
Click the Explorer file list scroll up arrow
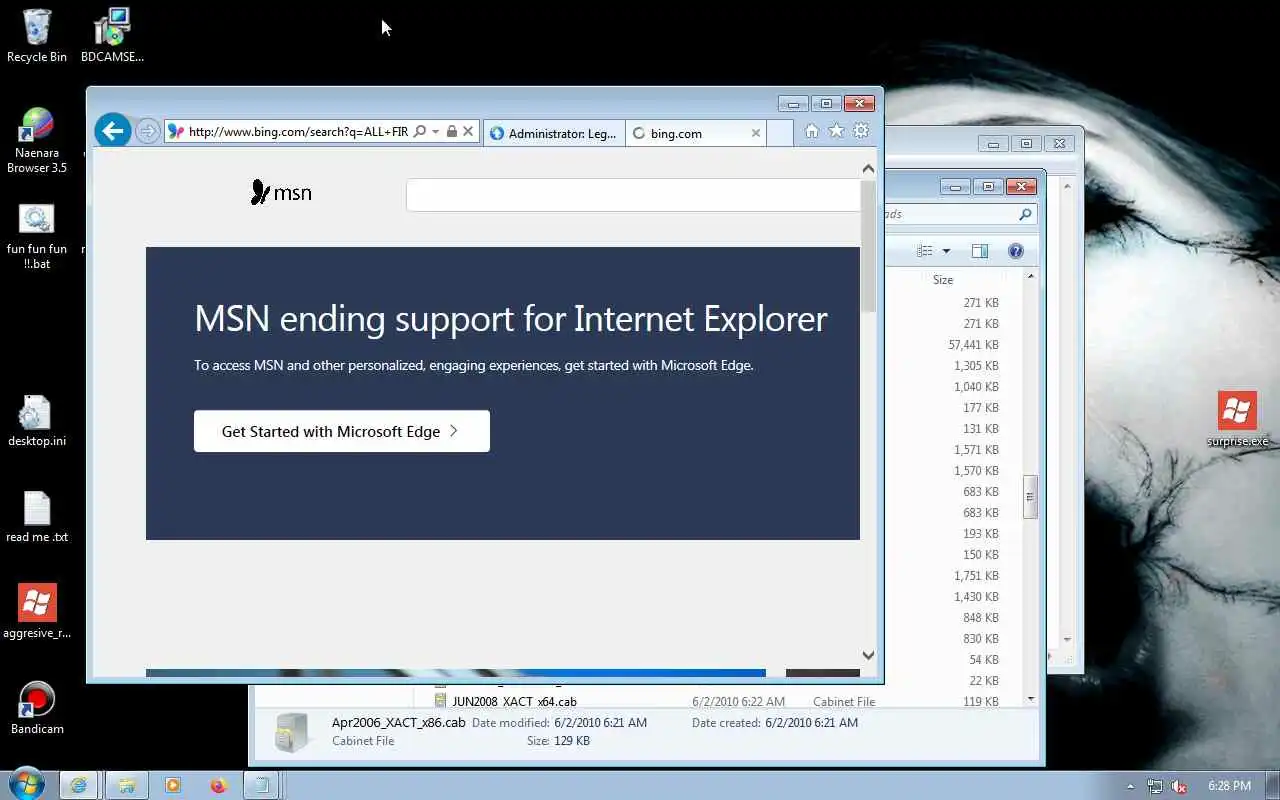[1030, 276]
